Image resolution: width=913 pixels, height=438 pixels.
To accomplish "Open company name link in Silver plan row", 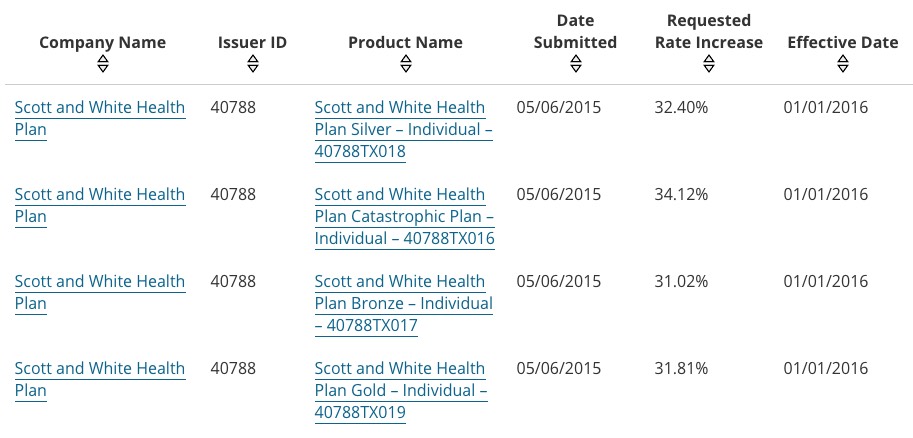I will (99, 118).
